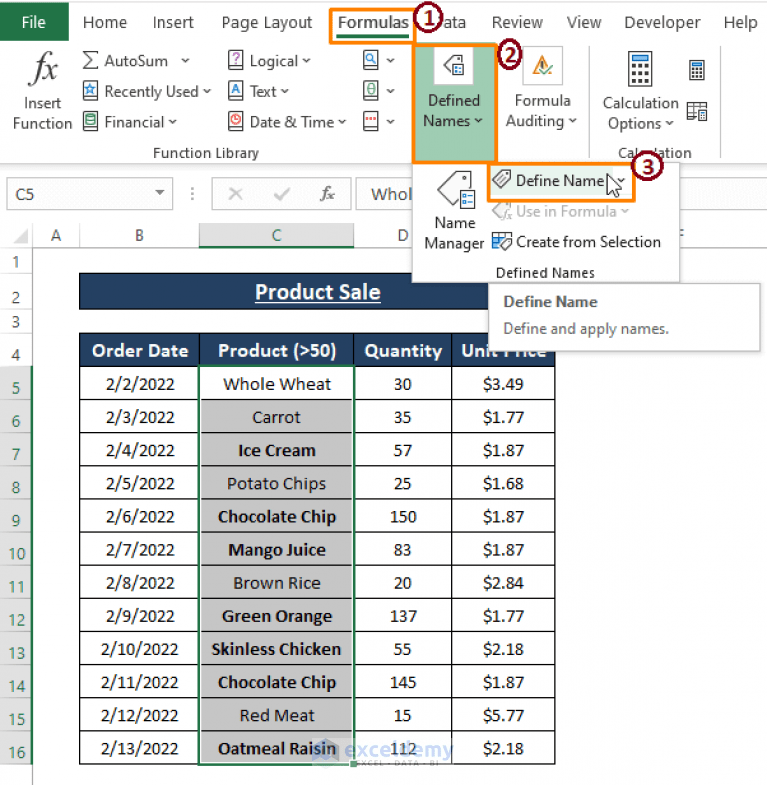Viewport: 767px width, 785px height.
Task: Click the date cell 2/13/2022
Action: [x=140, y=748]
